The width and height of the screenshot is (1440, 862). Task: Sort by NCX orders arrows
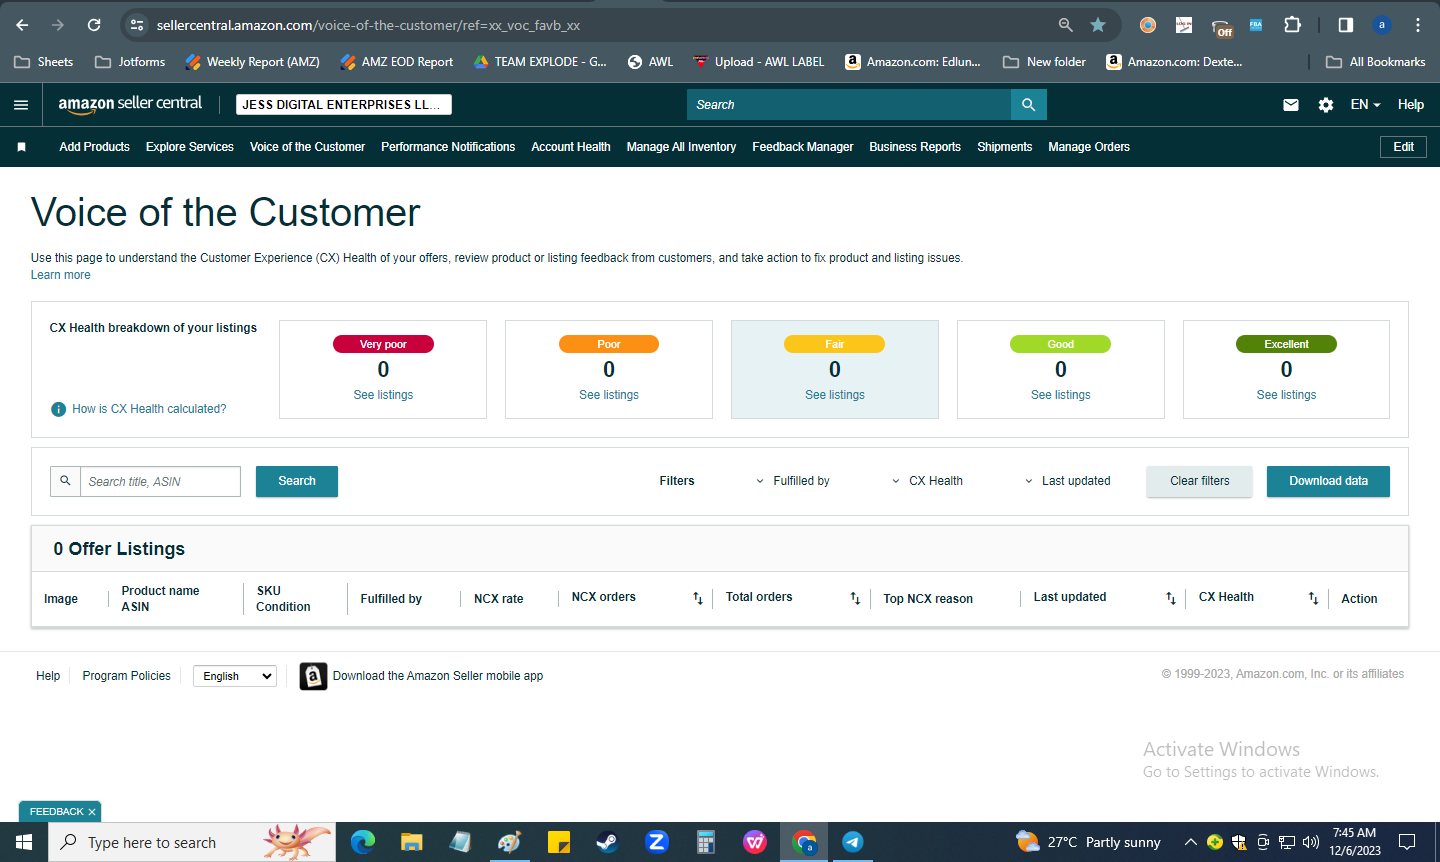tap(698, 598)
